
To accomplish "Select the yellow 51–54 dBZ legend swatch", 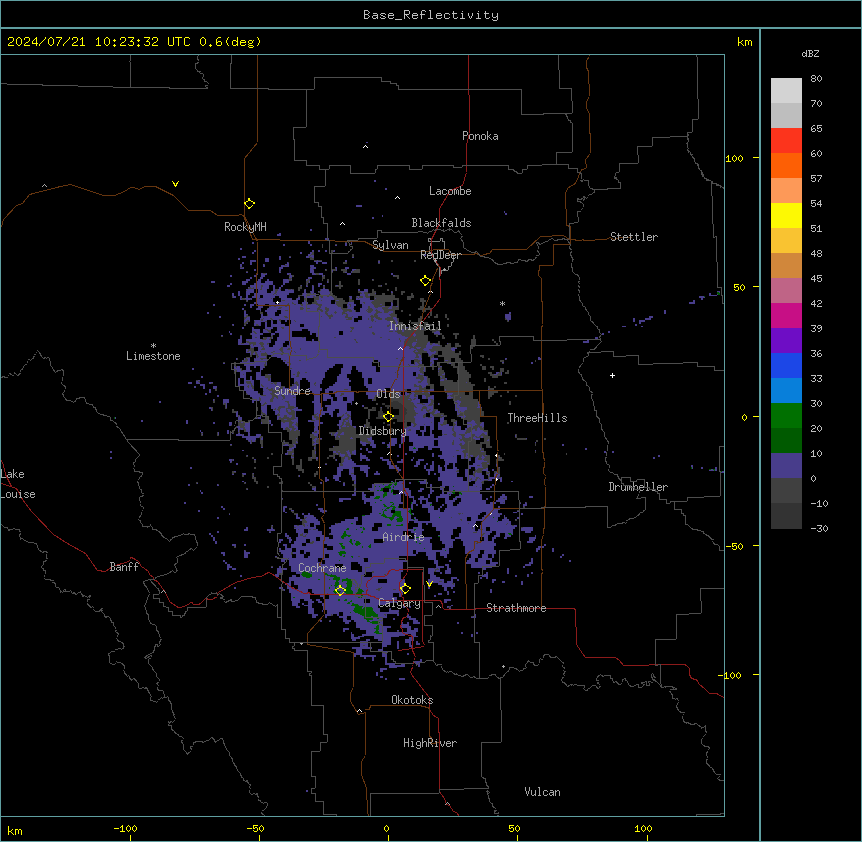I will 786,215.
